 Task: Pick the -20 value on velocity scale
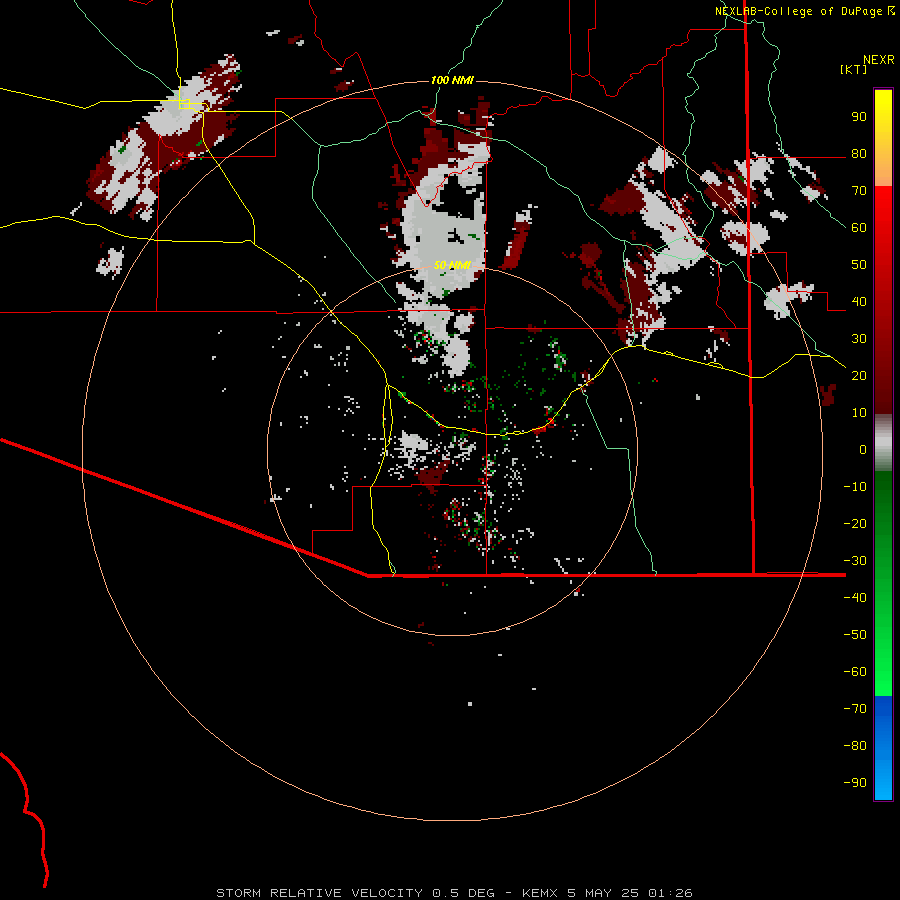pyautogui.click(x=855, y=524)
